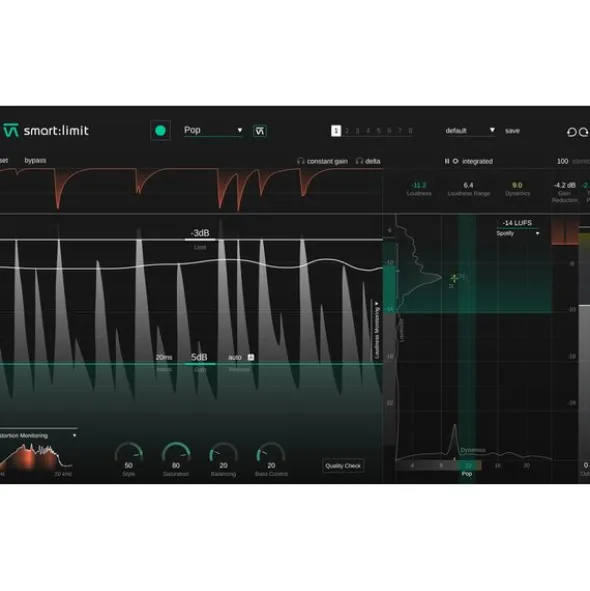Select state 4
Image resolution: width=590 pixels, height=591 pixels.
[368, 131]
